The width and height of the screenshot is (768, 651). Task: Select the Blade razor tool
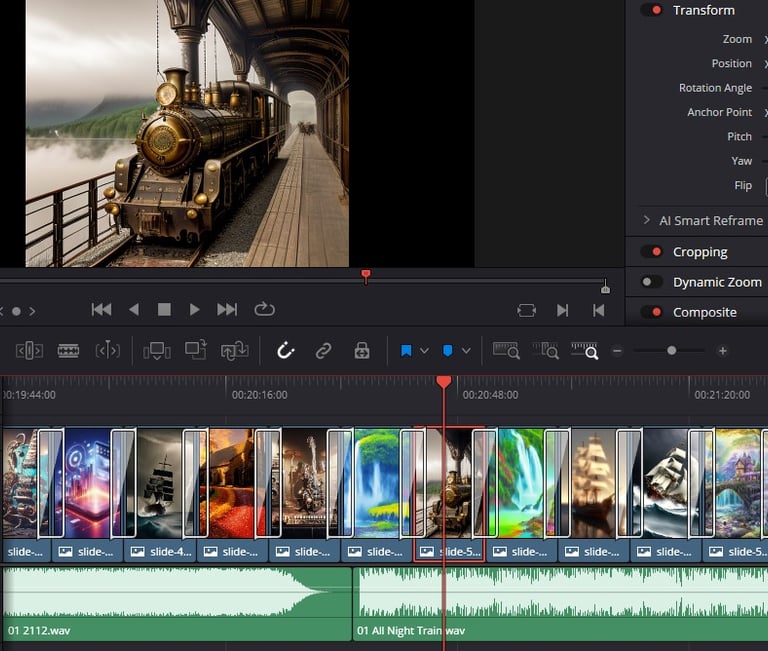tap(68, 351)
